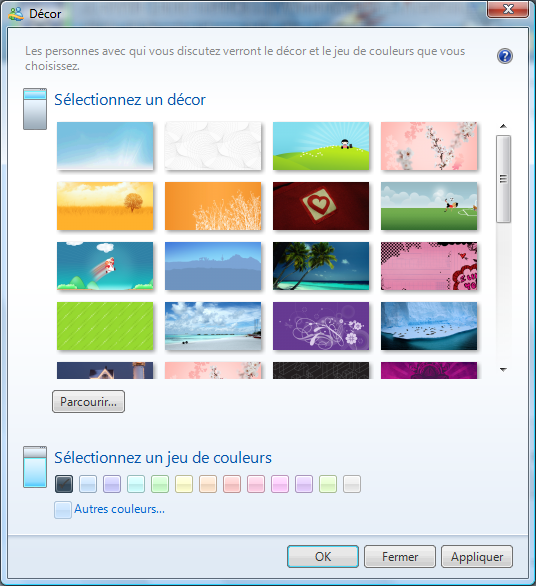Select the dark checked color swatch

pyautogui.click(x=64, y=484)
